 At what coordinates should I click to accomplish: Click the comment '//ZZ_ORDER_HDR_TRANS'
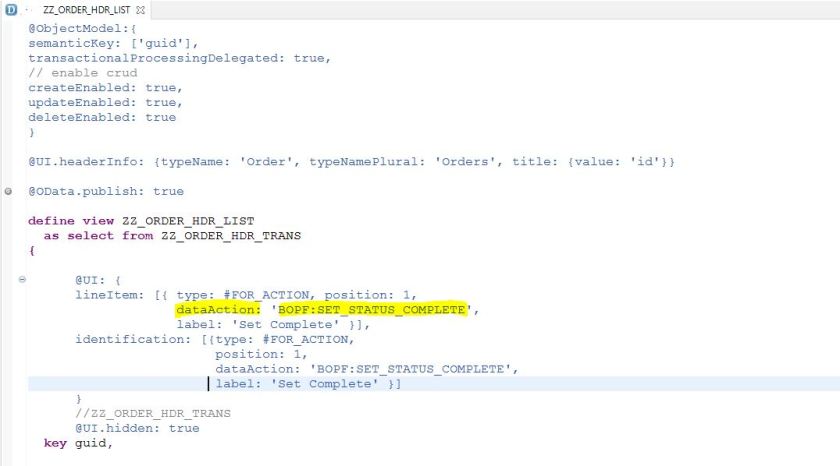(153, 414)
